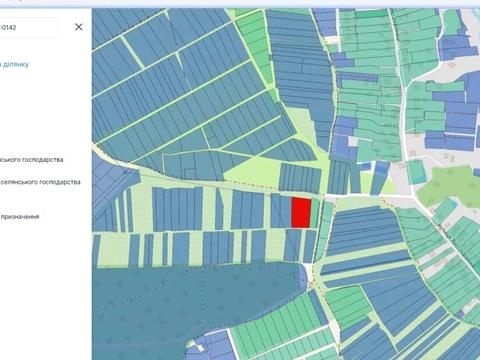Open the blue "ділянку" link
Screen dimensions: 480x360
(14, 64)
